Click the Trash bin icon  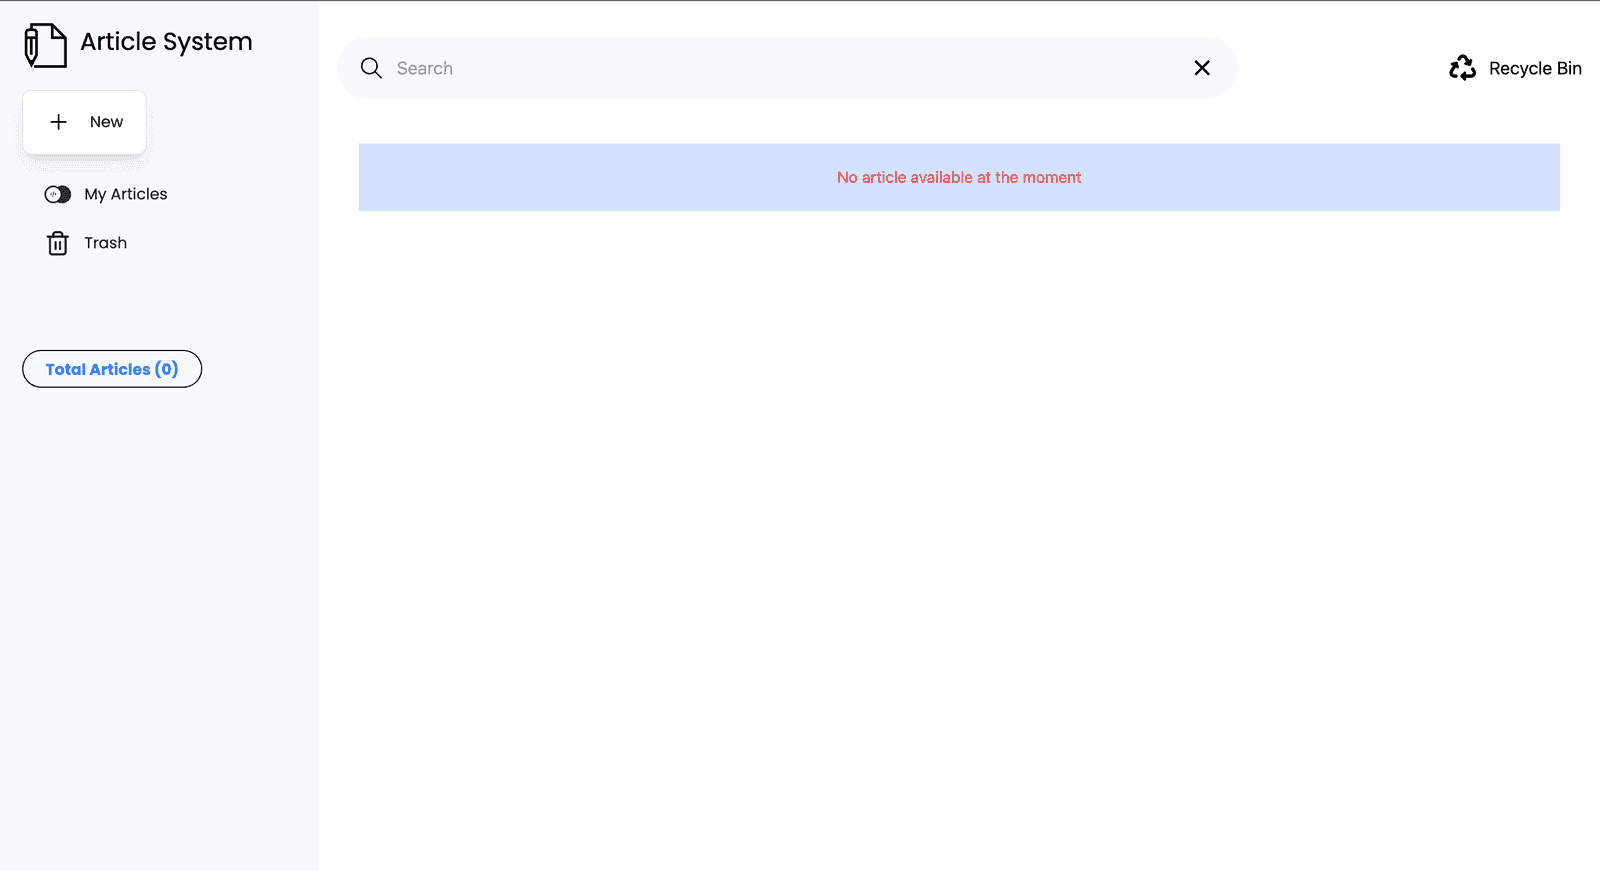point(58,243)
